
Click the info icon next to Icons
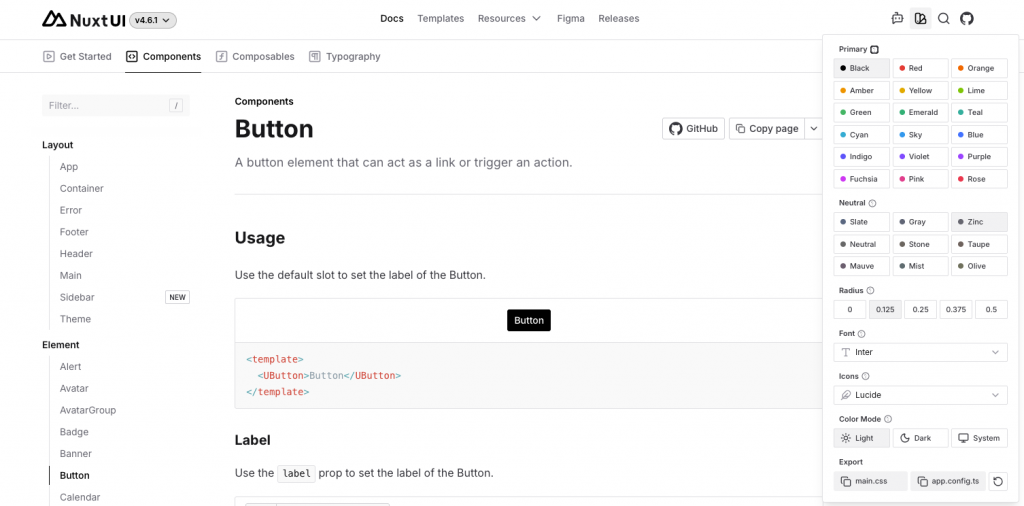click(x=865, y=377)
